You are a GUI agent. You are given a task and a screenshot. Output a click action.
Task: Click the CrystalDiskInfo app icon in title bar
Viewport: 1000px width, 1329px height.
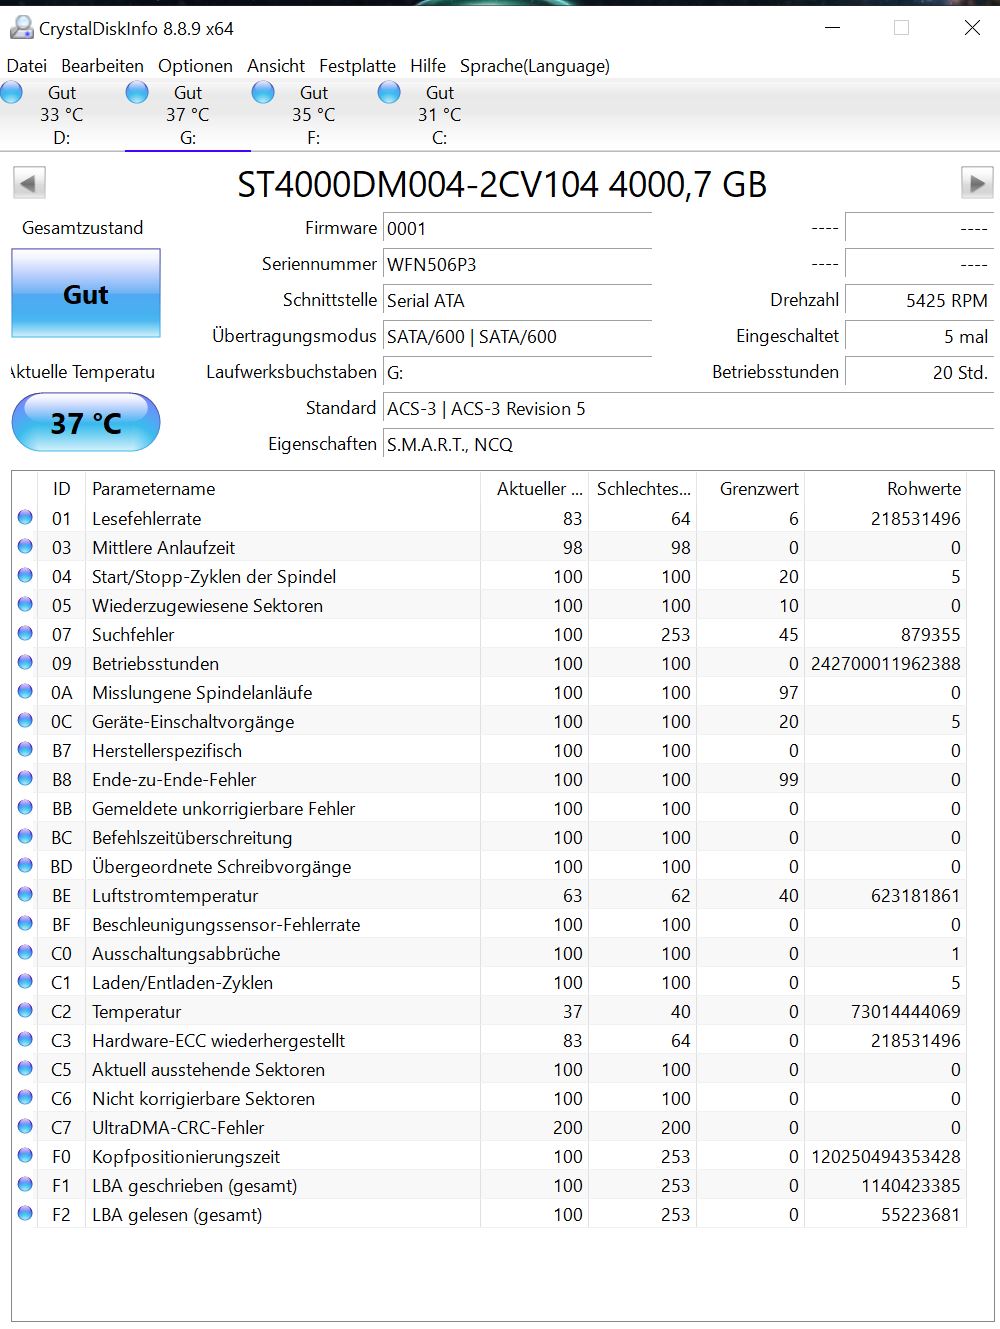(x=21, y=28)
